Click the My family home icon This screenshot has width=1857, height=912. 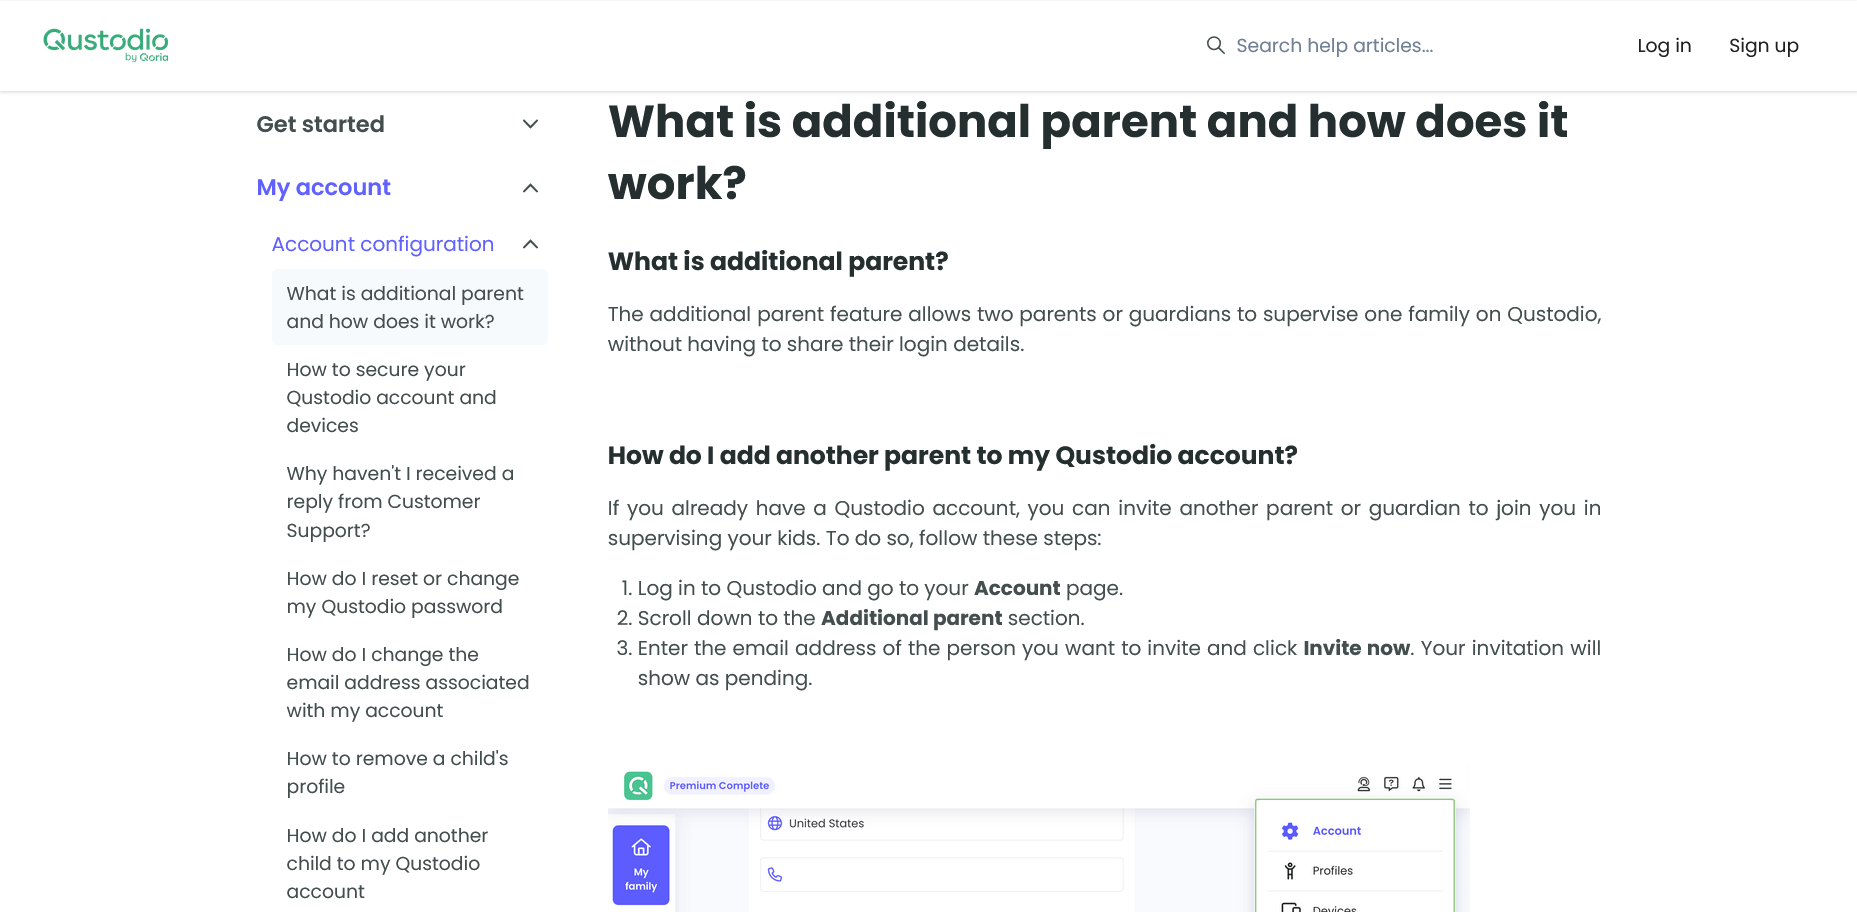point(641,848)
